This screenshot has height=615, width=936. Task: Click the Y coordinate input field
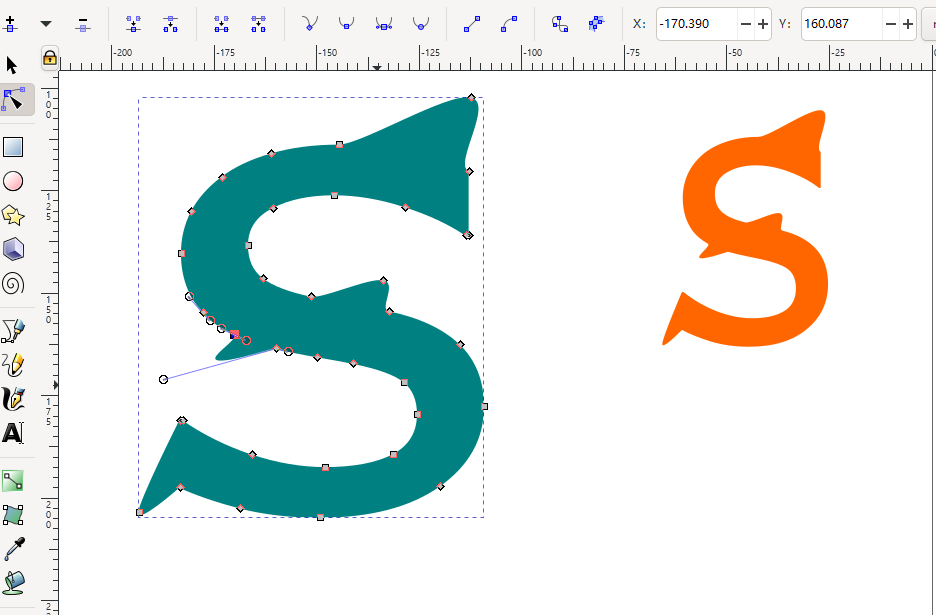coord(842,24)
